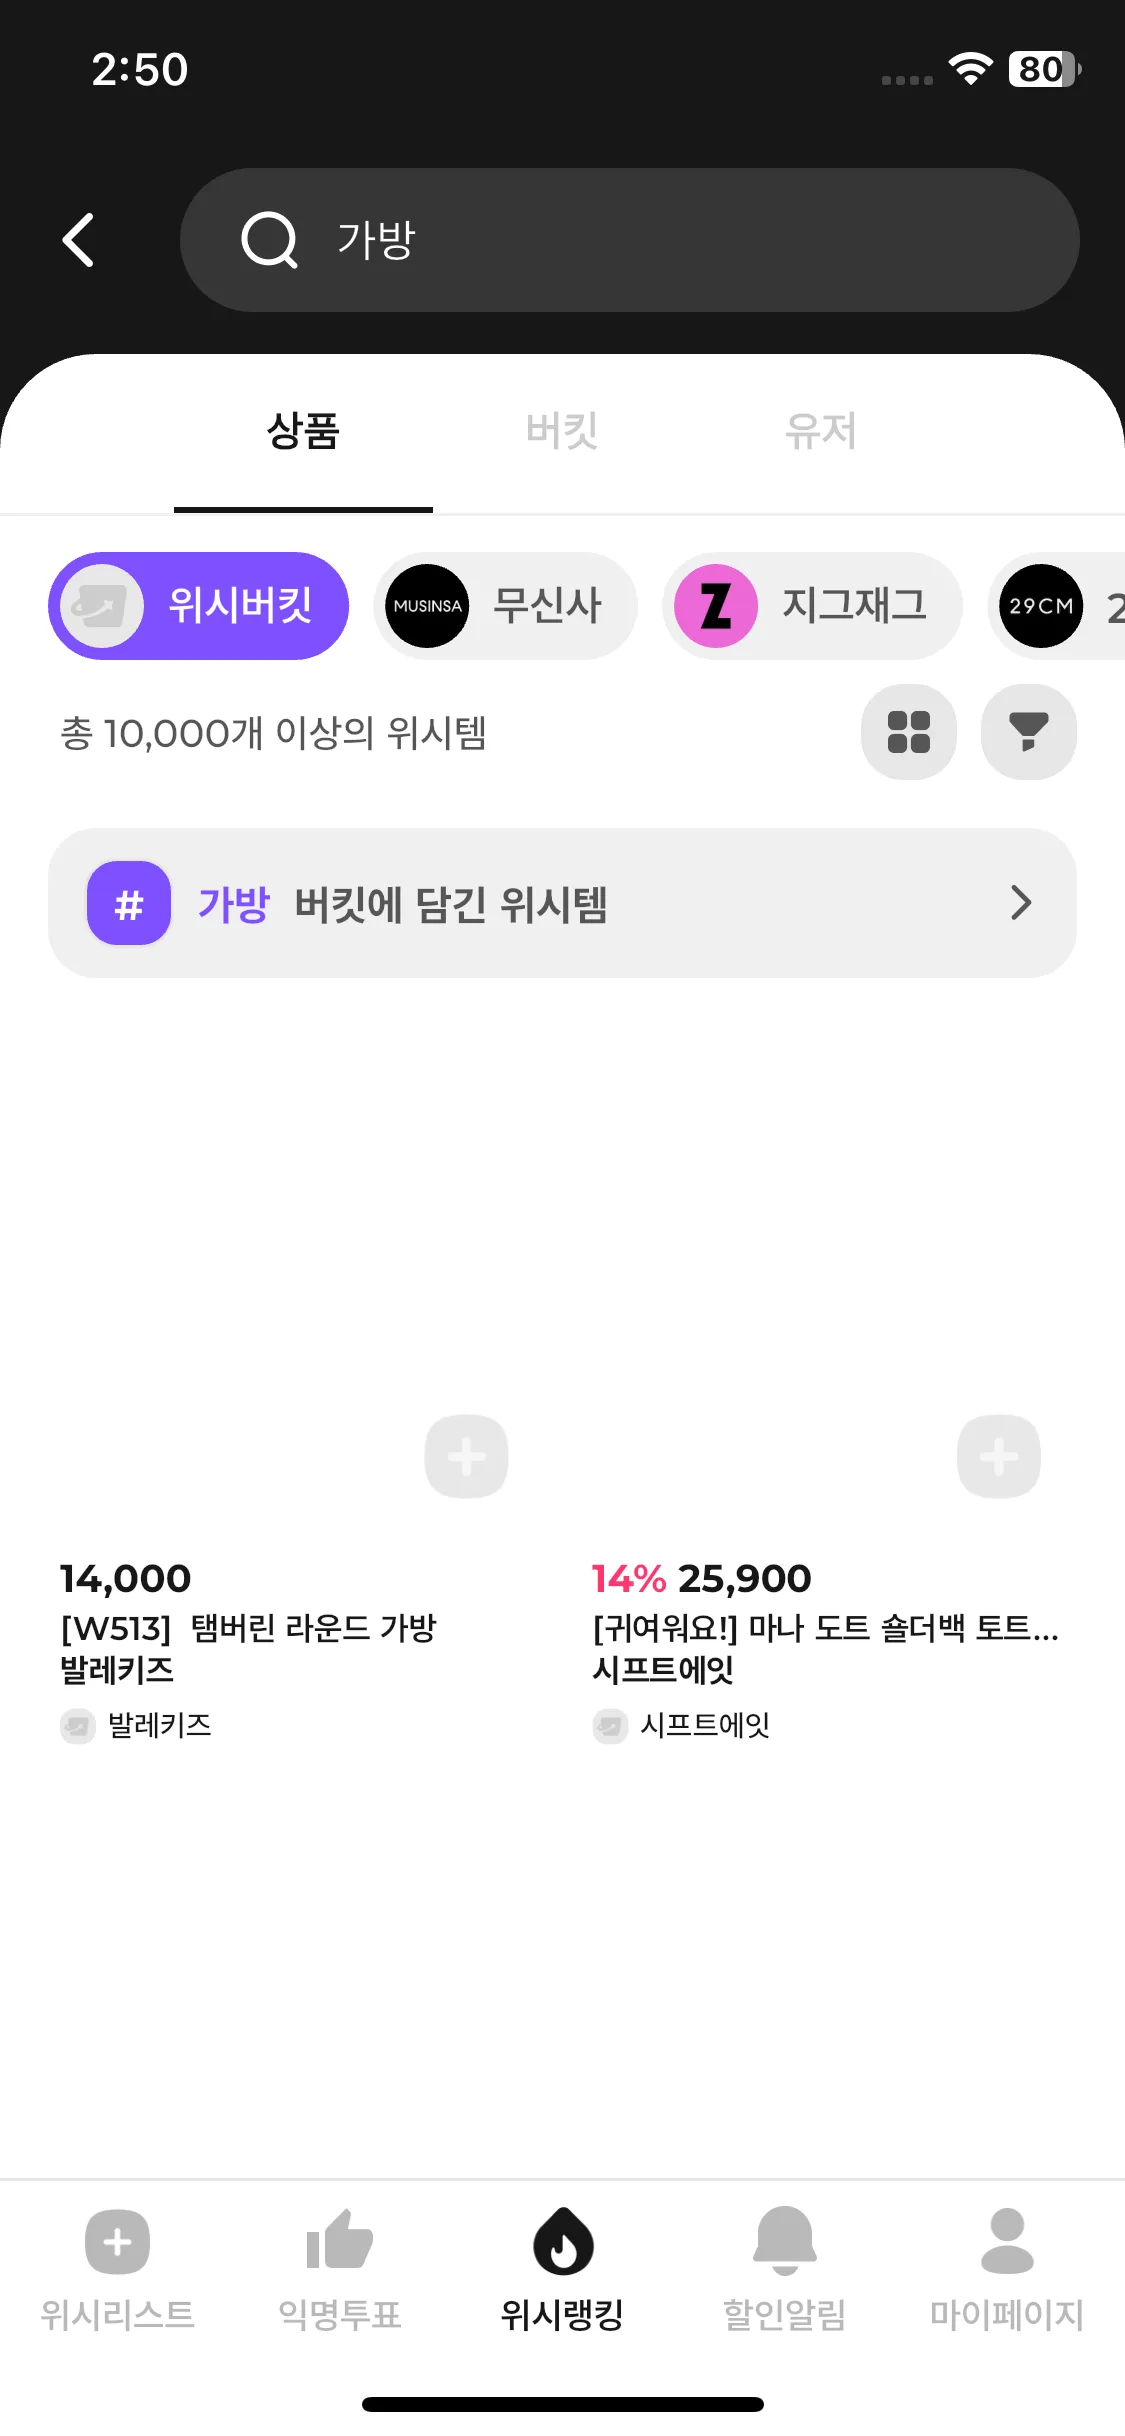Image resolution: width=1125 pixels, height=2436 pixels.
Task: Open the filter funnel icon
Action: click(x=1028, y=732)
